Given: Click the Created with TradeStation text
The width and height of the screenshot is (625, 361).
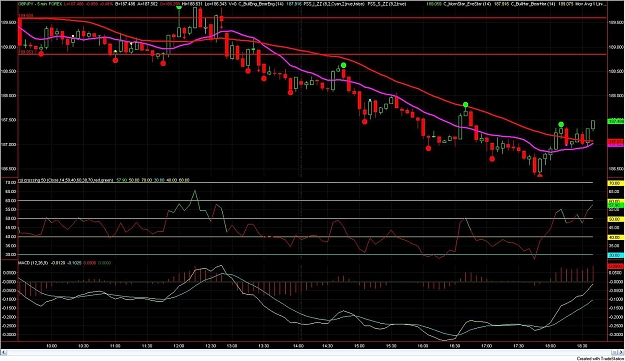Looking at the screenshot, I should click(600, 359).
